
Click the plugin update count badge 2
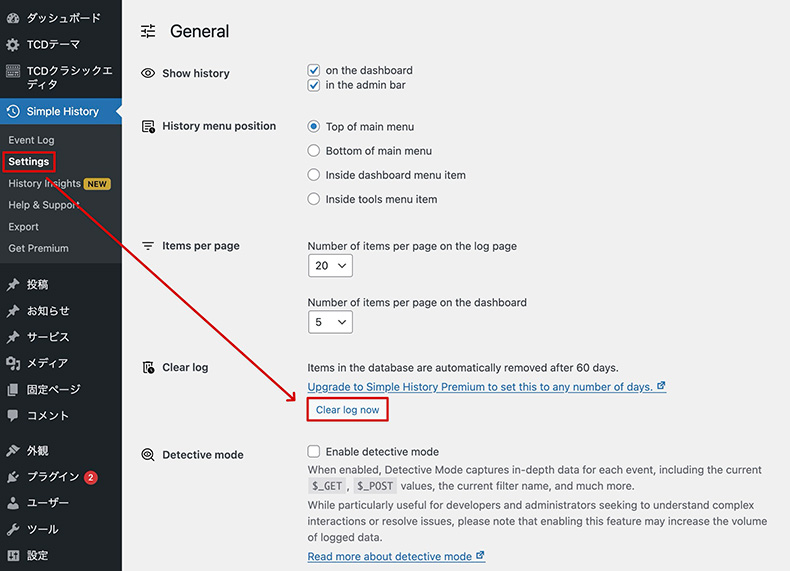tap(91, 477)
